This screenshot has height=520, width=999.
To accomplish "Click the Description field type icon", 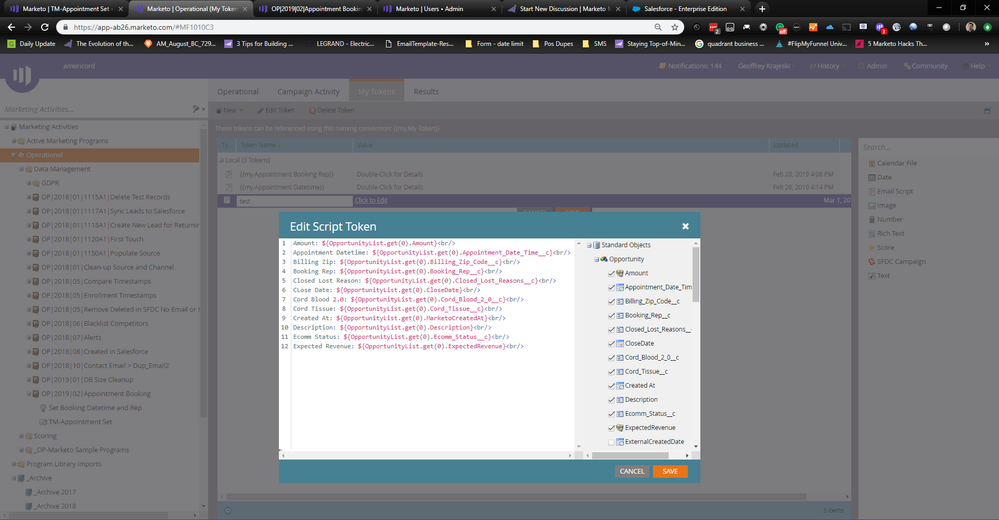I will [x=620, y=399].
